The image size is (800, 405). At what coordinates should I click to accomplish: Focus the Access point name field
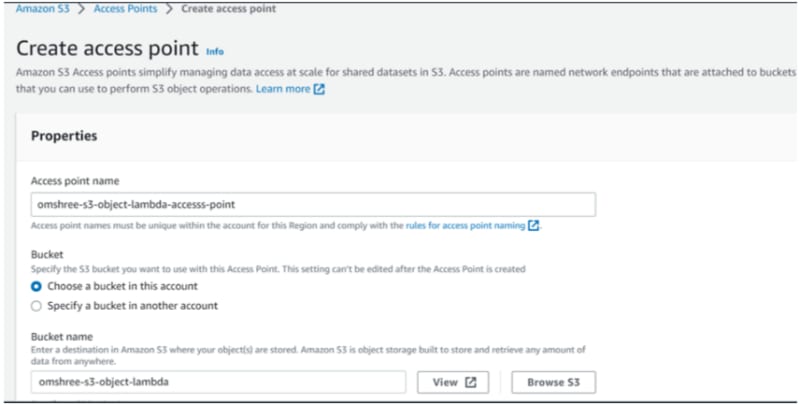pyautogui.click(x=313, y=205)
